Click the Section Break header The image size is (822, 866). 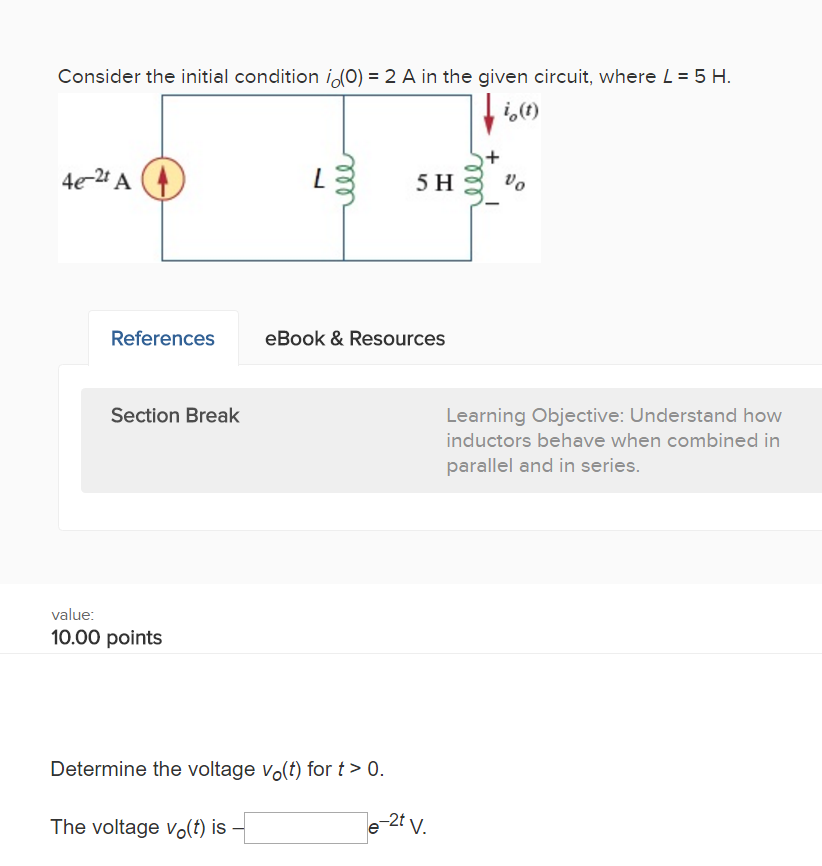[175, 415]
